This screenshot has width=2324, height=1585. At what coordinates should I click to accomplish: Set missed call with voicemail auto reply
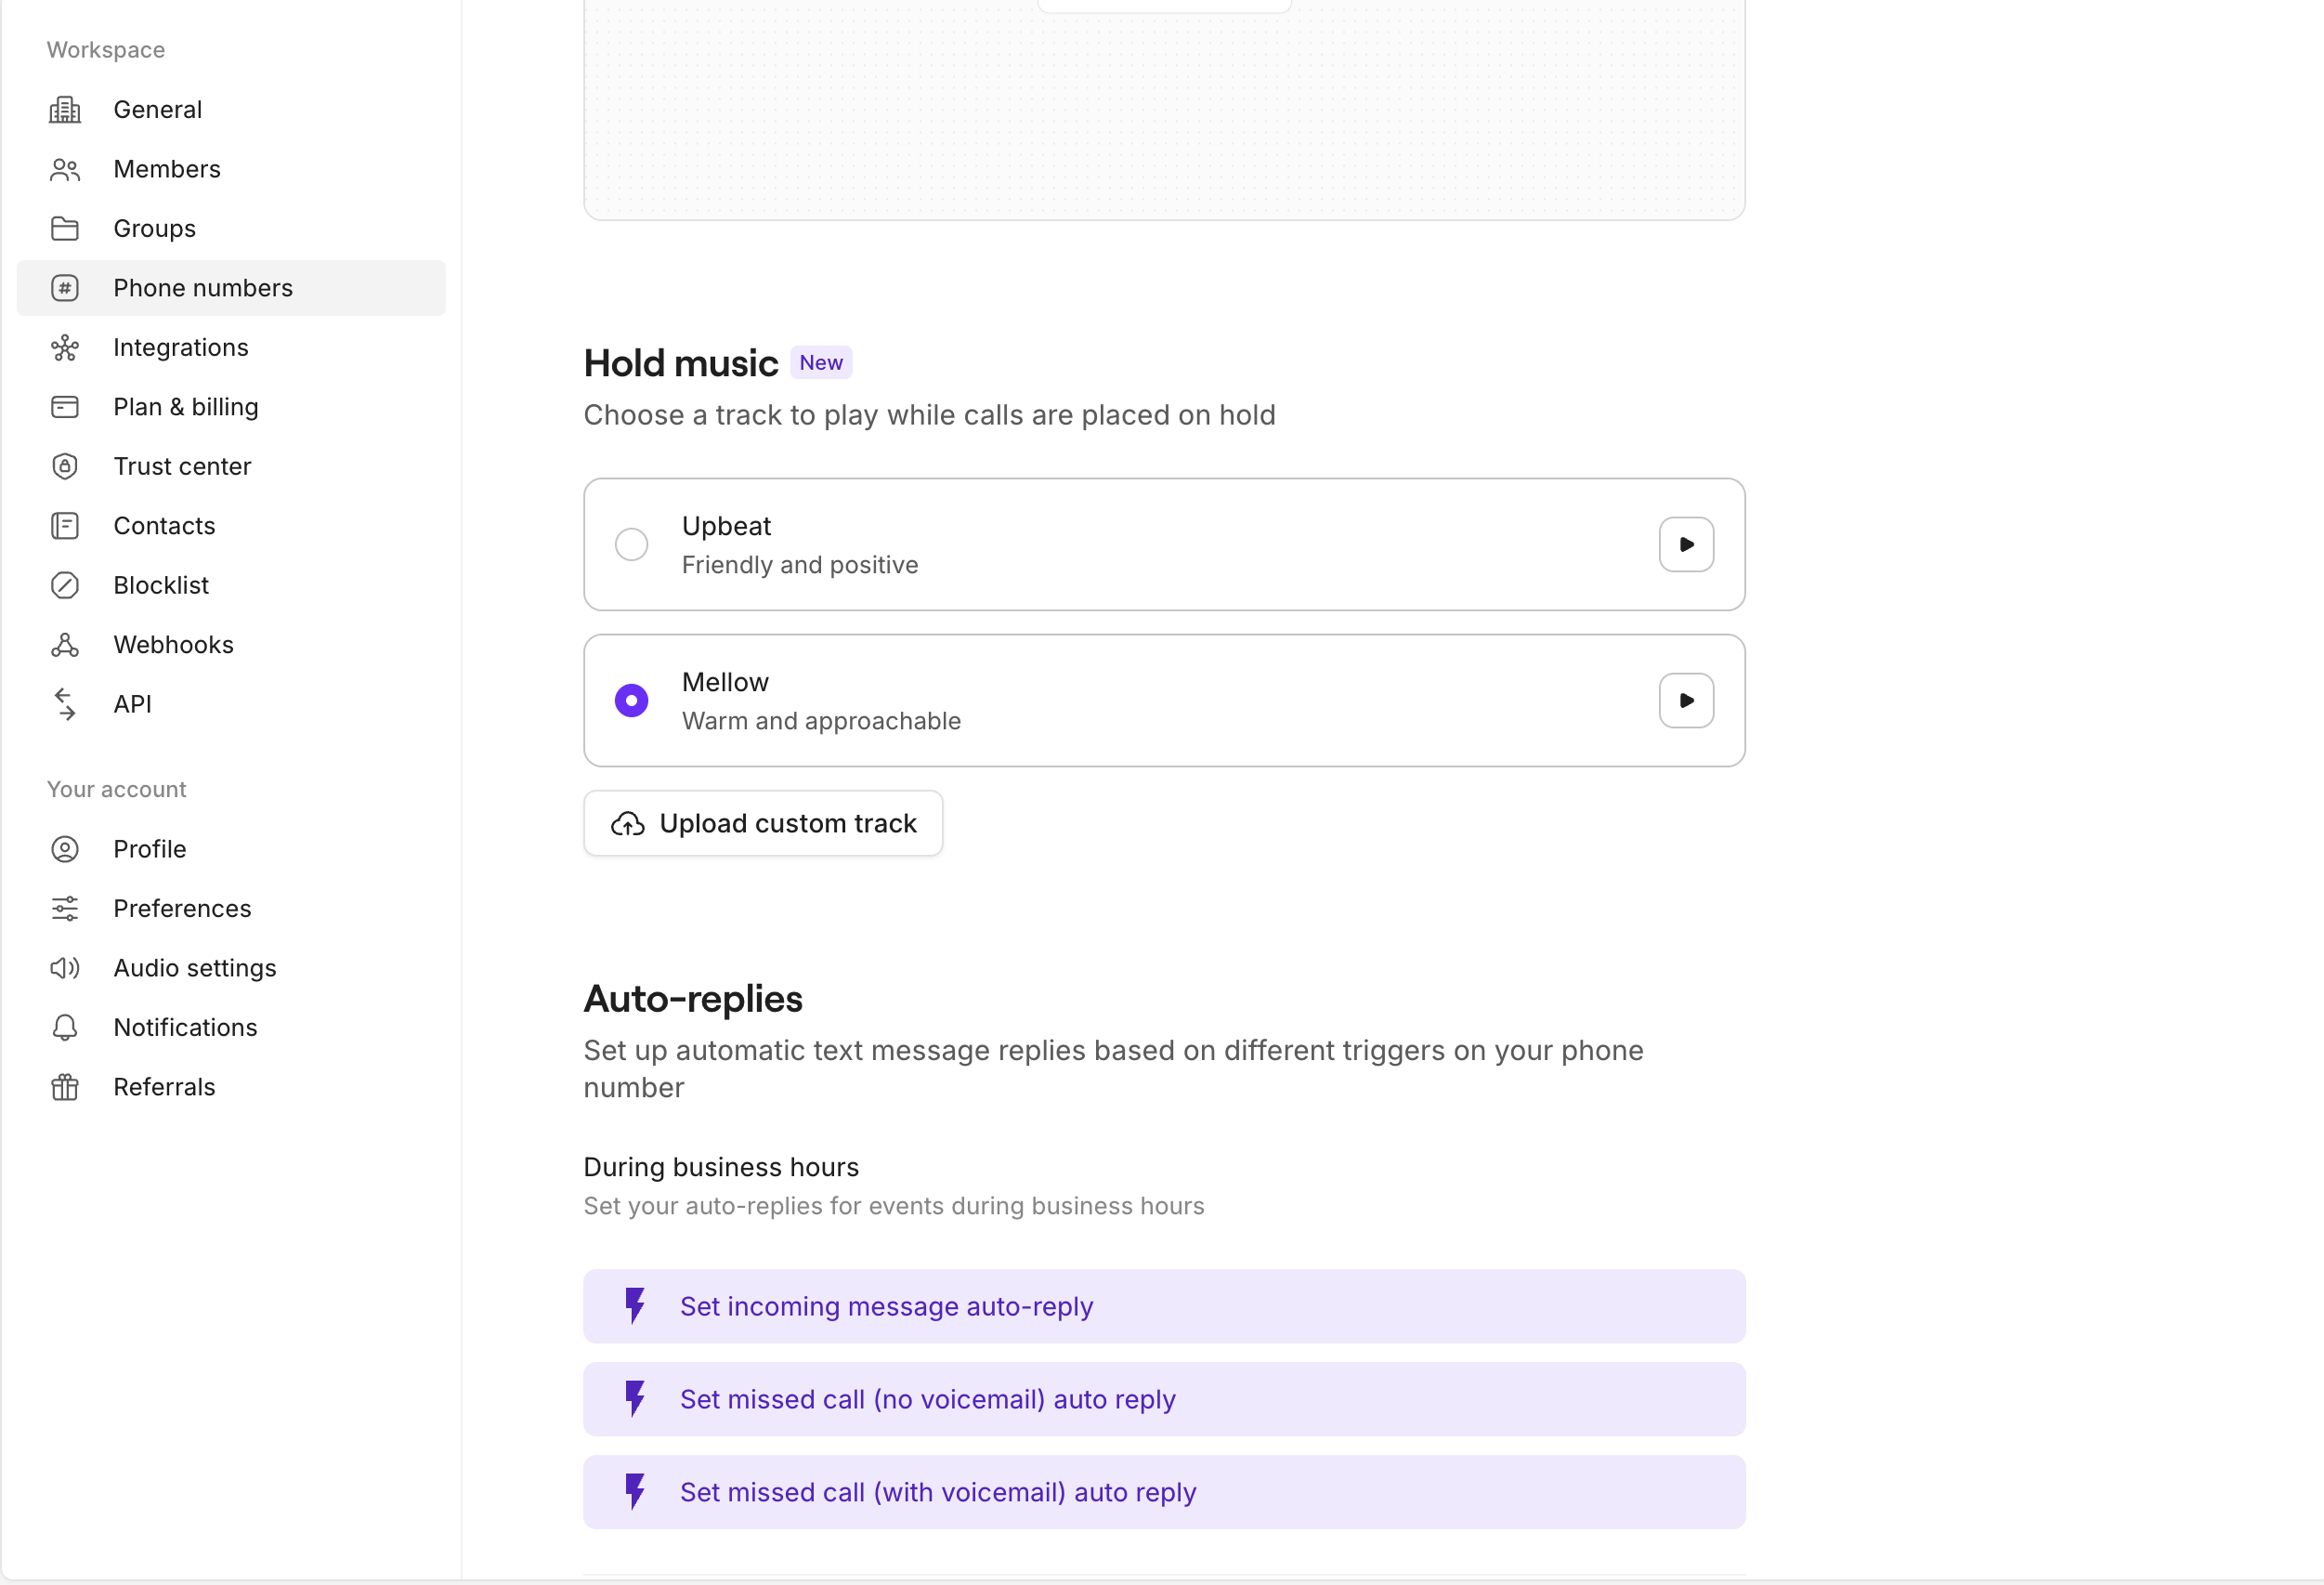pyautogui.click(x=938, y=1492)
